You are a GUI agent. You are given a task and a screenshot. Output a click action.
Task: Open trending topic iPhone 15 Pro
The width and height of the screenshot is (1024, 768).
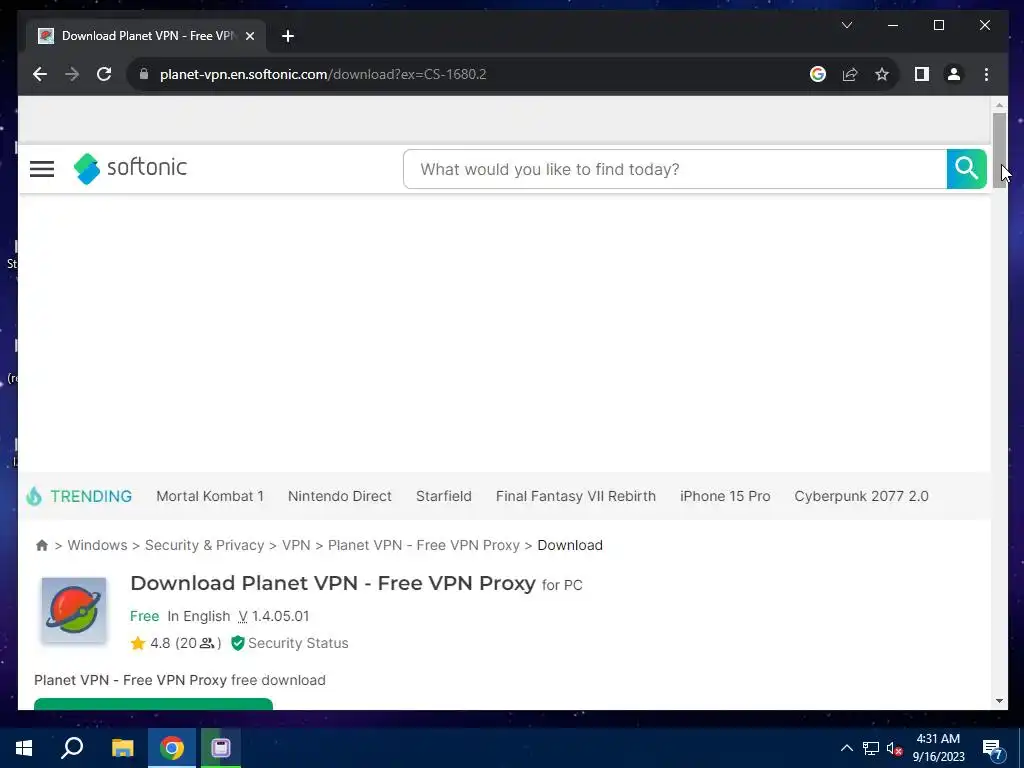click(x=725, y=496)
